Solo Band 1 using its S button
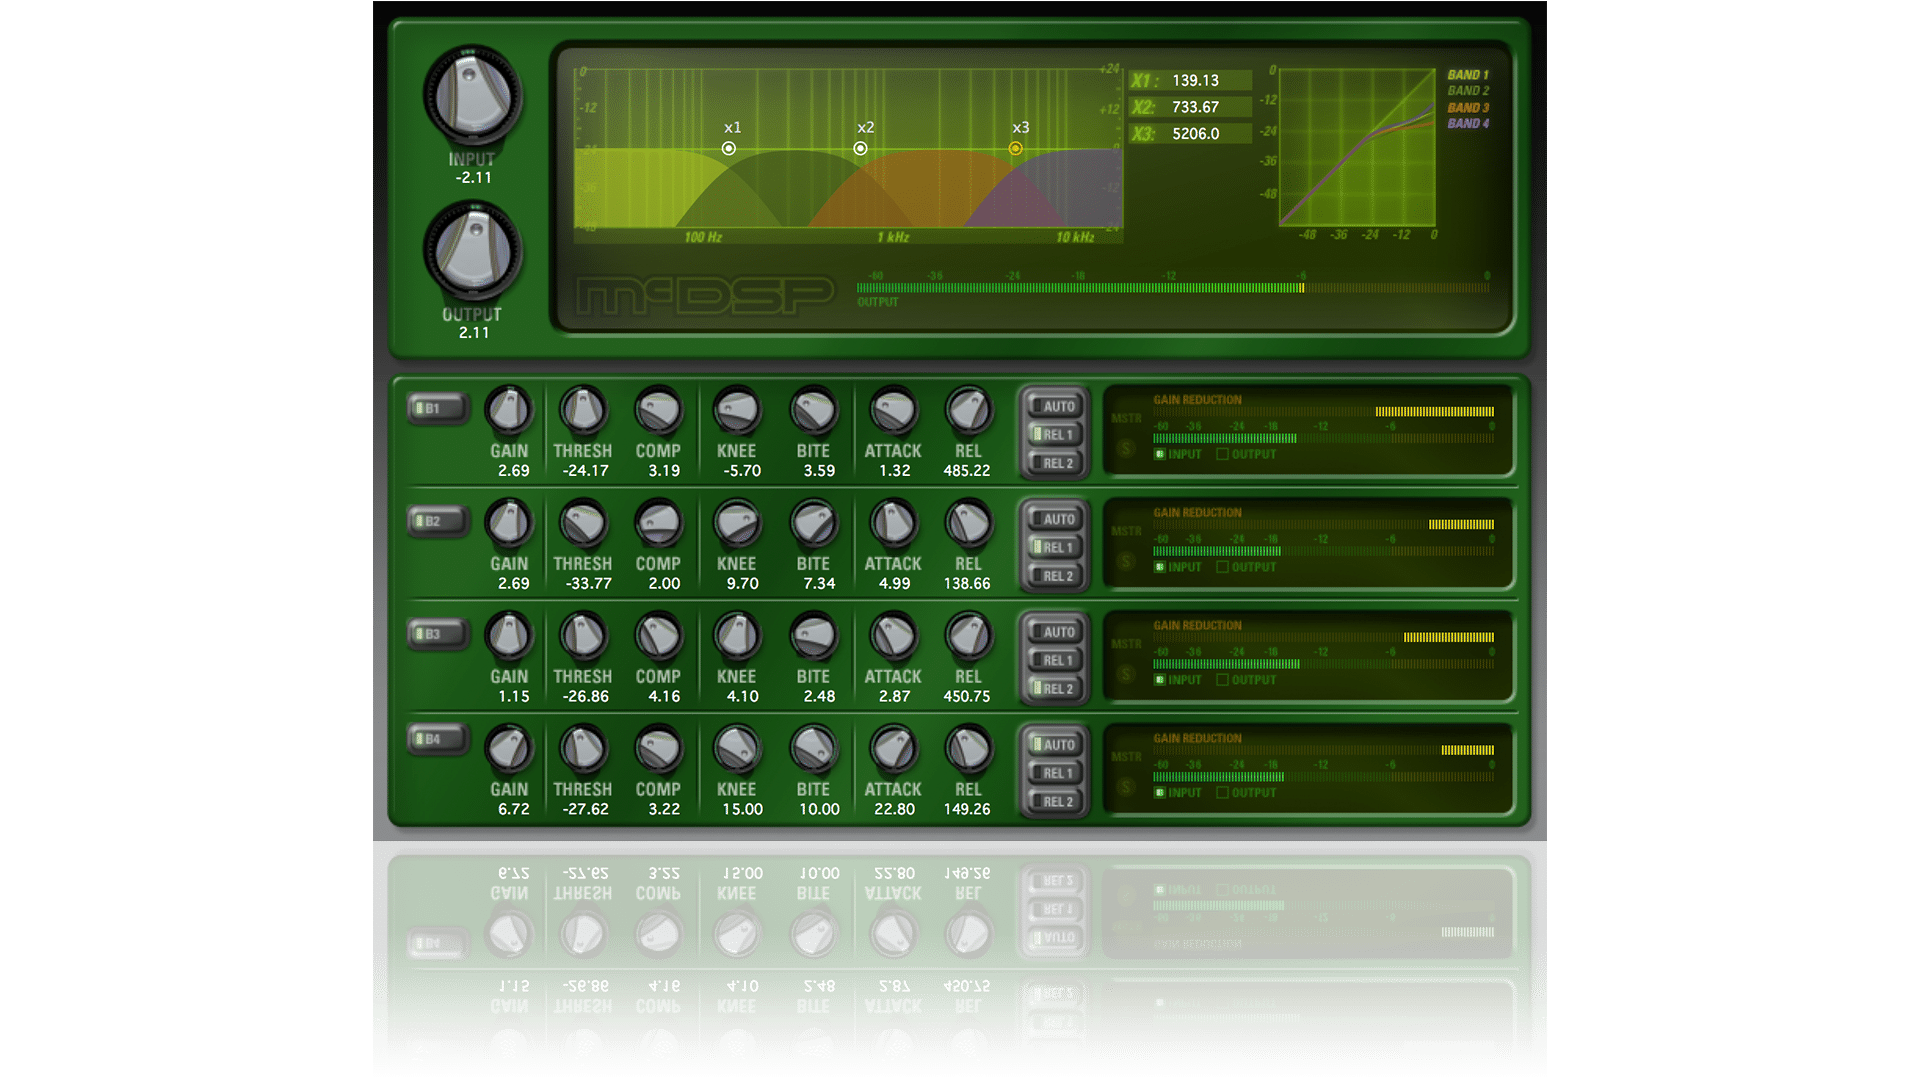Screen dimensions: 1920x1080 coord(1125,450)
